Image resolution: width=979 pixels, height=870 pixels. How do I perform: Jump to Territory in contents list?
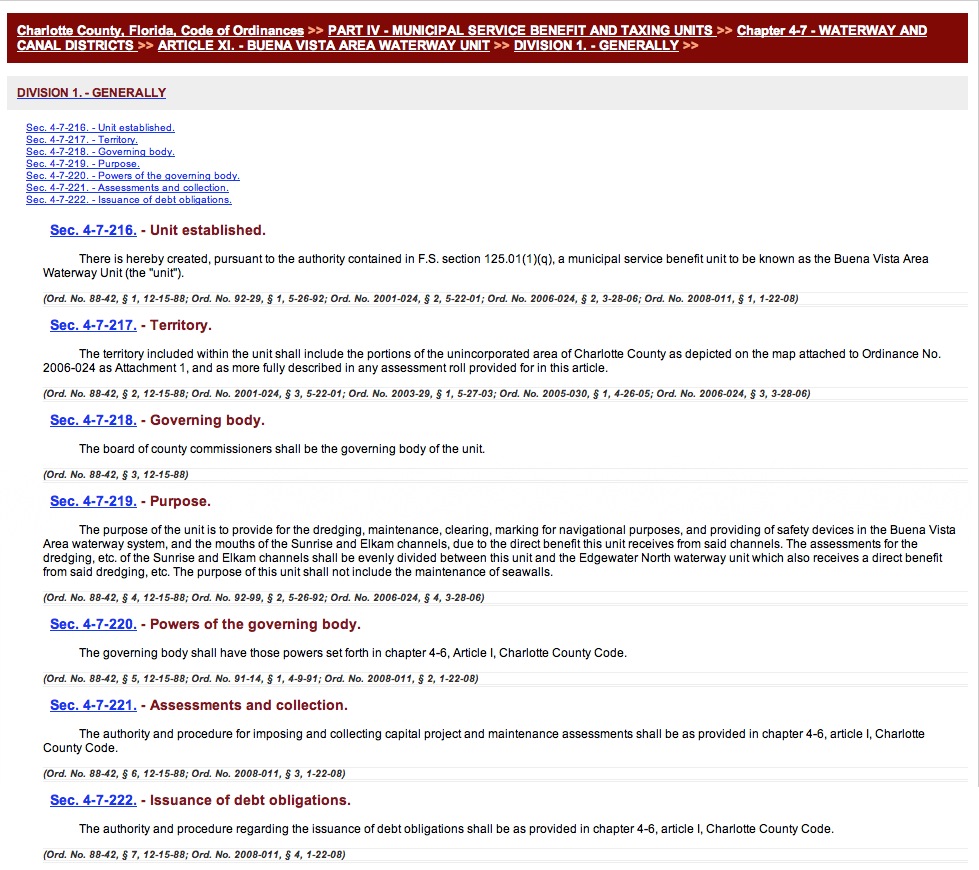[x=82, y=140]
